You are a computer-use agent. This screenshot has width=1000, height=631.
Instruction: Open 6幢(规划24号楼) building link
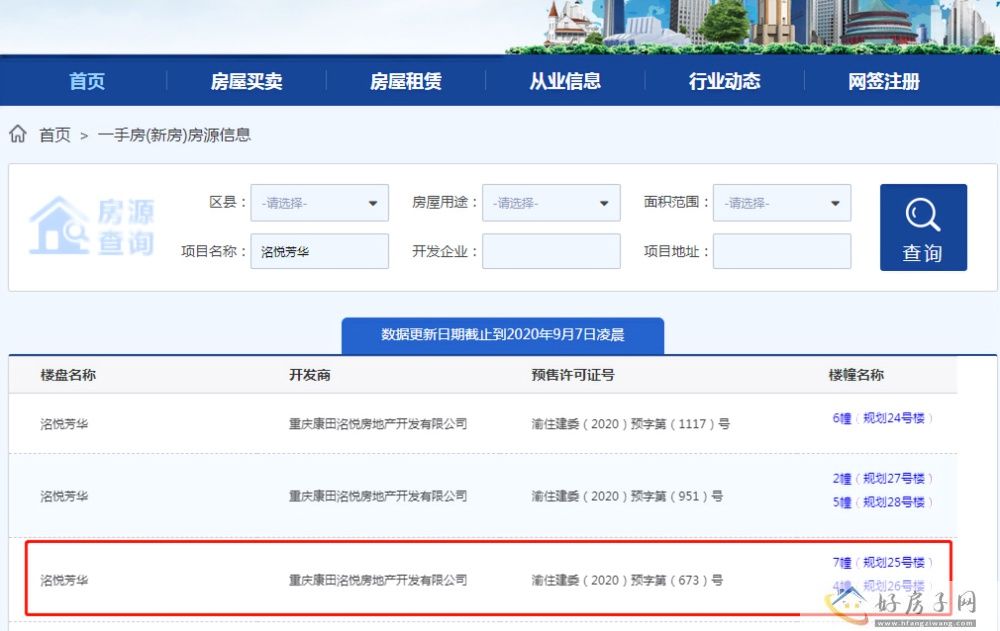[x=882, y=418]
